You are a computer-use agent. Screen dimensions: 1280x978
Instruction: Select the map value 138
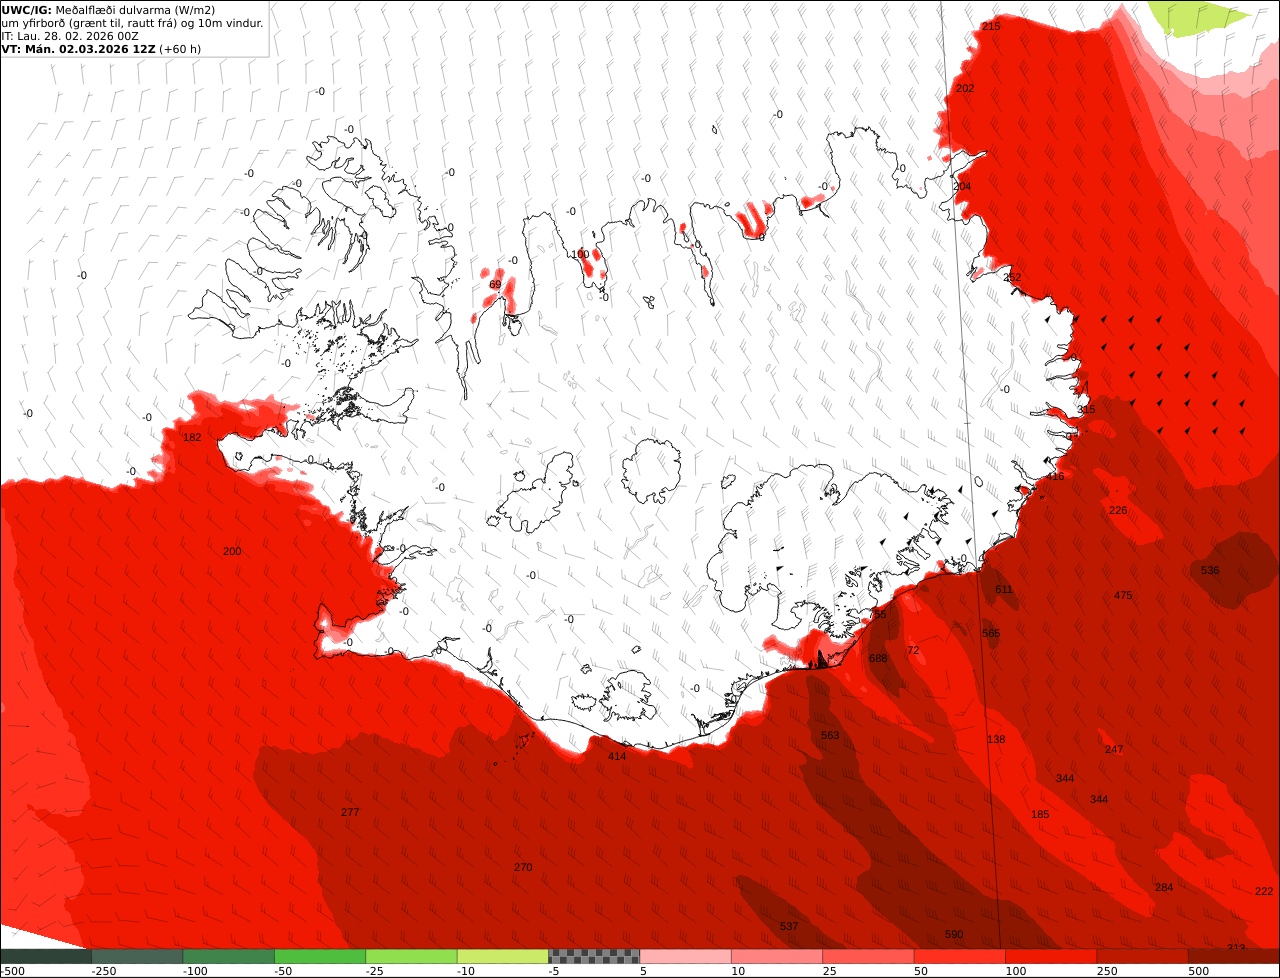pyautogui.click(x=996, y=739)
